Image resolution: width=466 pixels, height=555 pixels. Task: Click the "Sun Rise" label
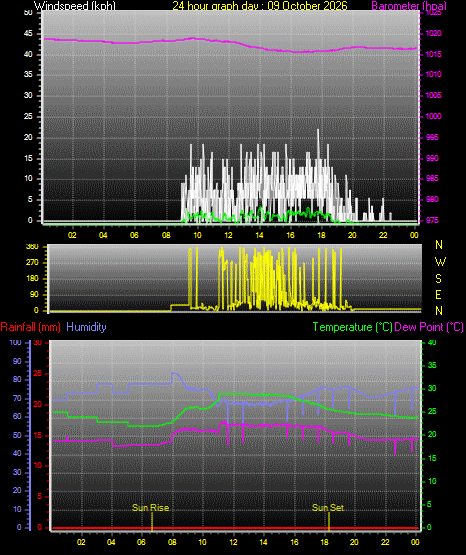pyautogui.click(x=150, y=508)
